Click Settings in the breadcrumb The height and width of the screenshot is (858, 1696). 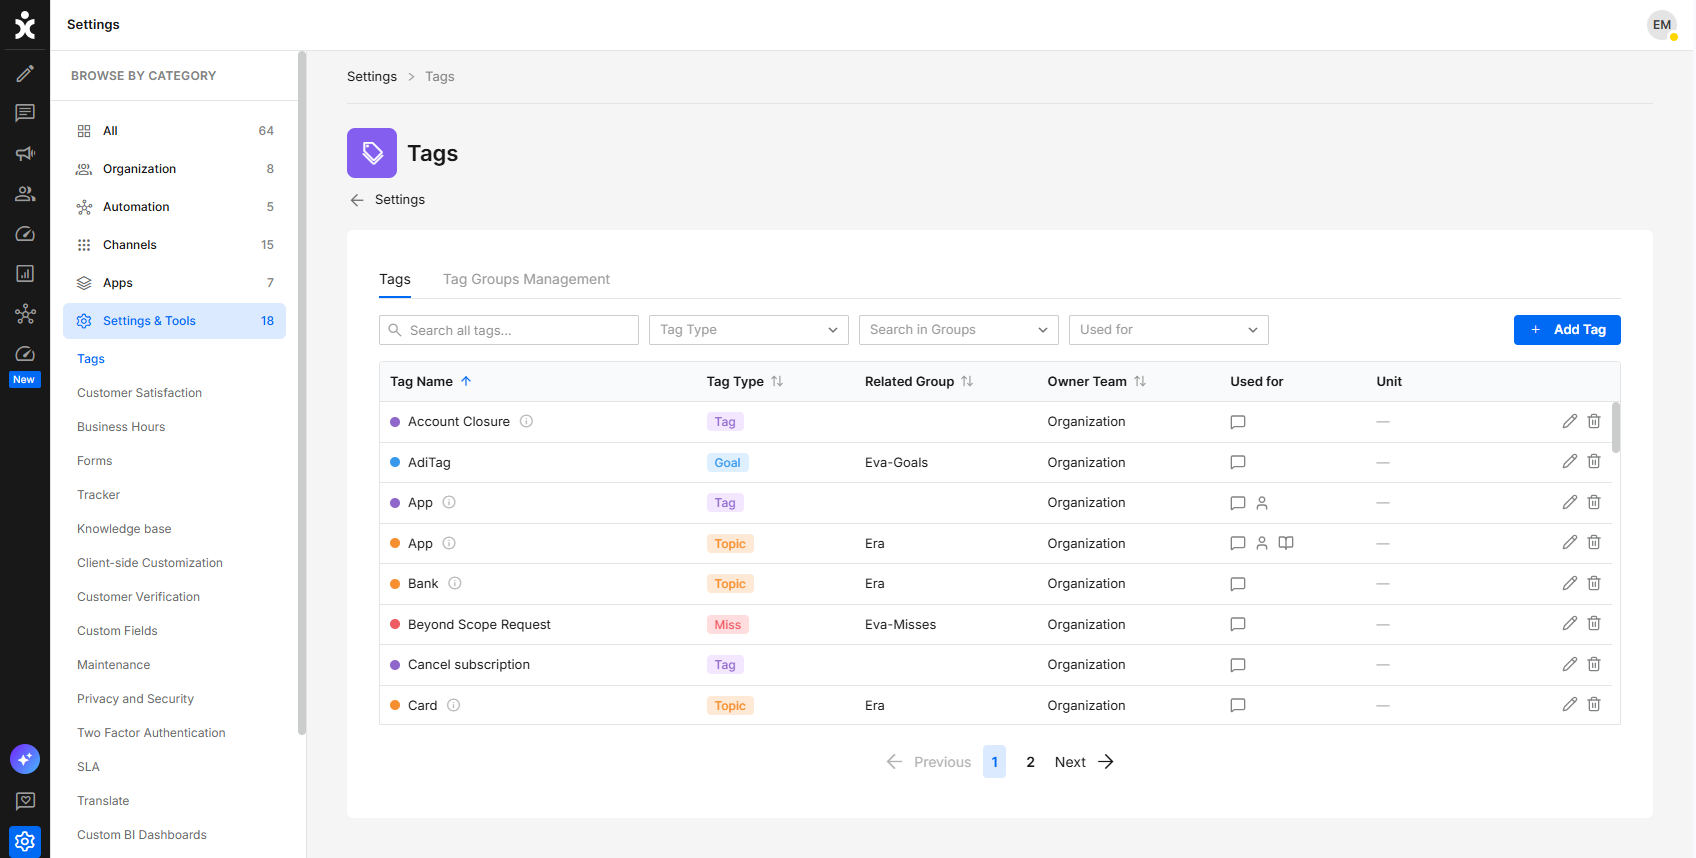372,77
